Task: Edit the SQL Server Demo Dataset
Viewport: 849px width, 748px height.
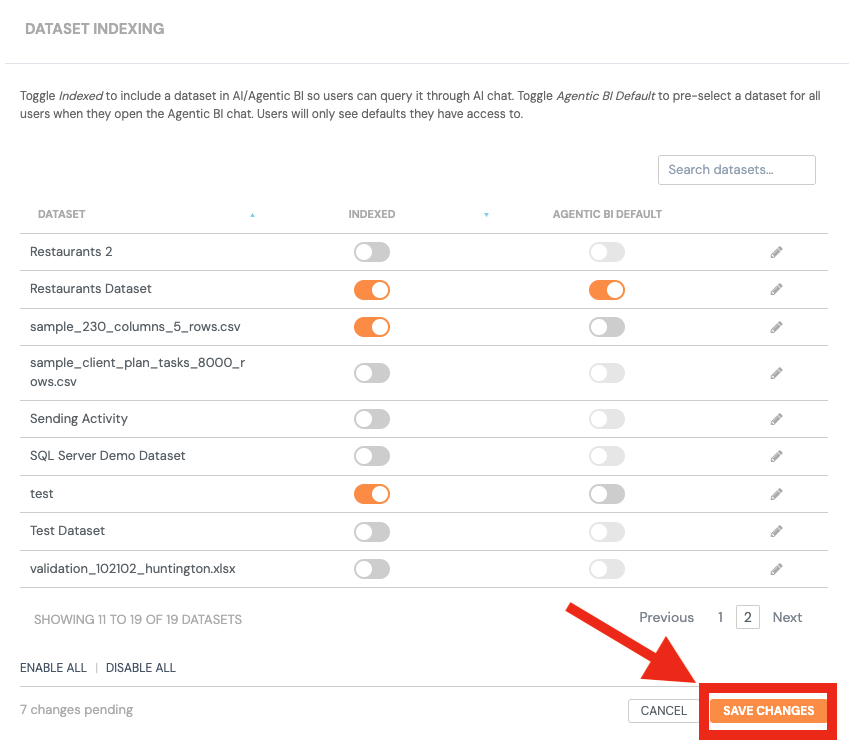Action: tap(776, 456)
